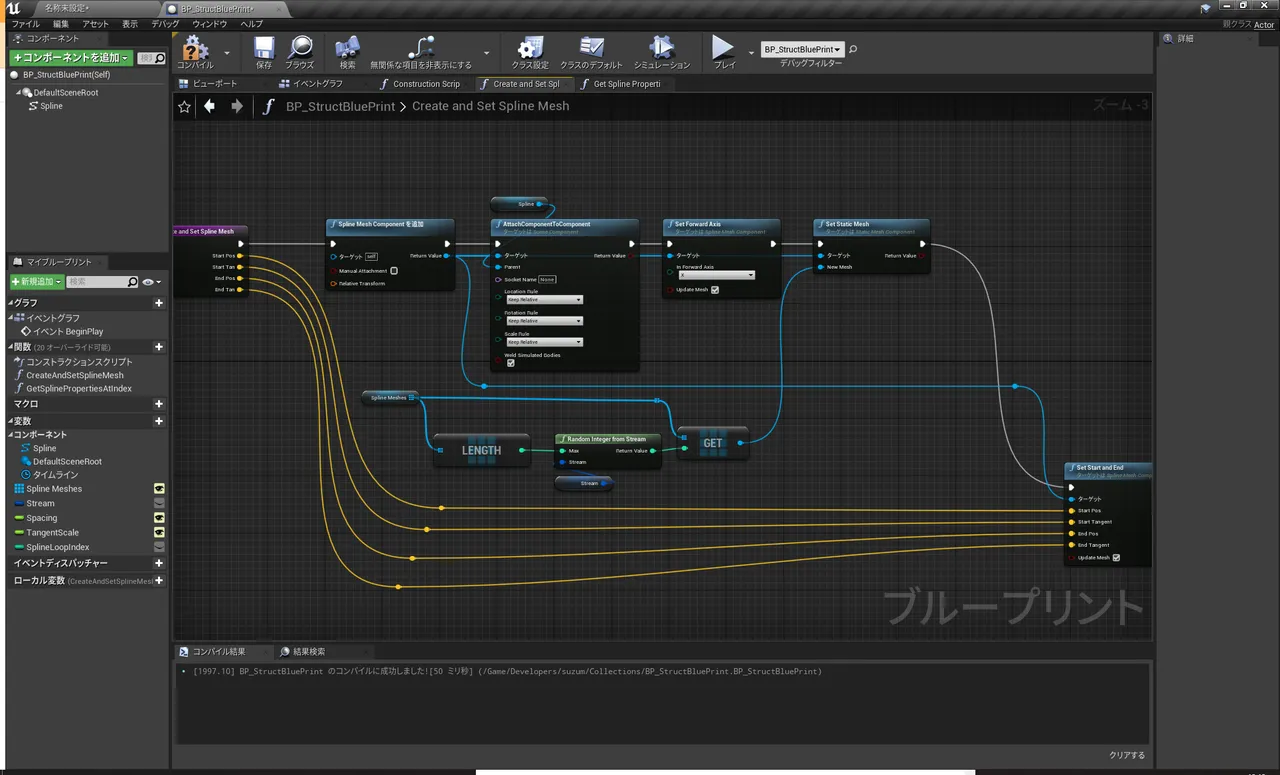Image resolution: width=1280 pixels, height=775 pixels.
Task: Click the search icon in Components panel
Action: (159, 58)
